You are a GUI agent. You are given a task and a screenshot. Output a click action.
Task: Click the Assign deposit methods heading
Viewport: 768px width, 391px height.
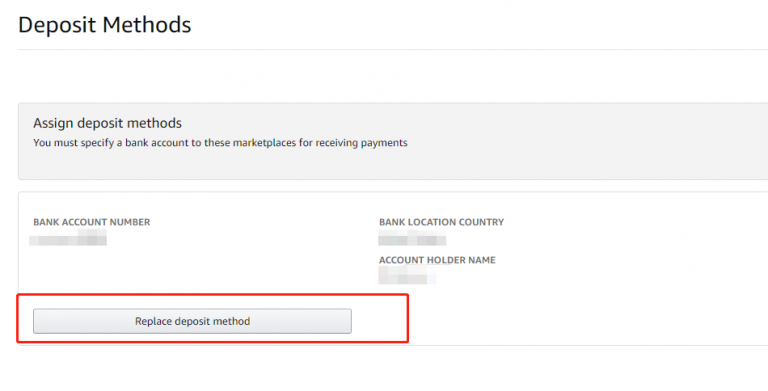[107, 123]
